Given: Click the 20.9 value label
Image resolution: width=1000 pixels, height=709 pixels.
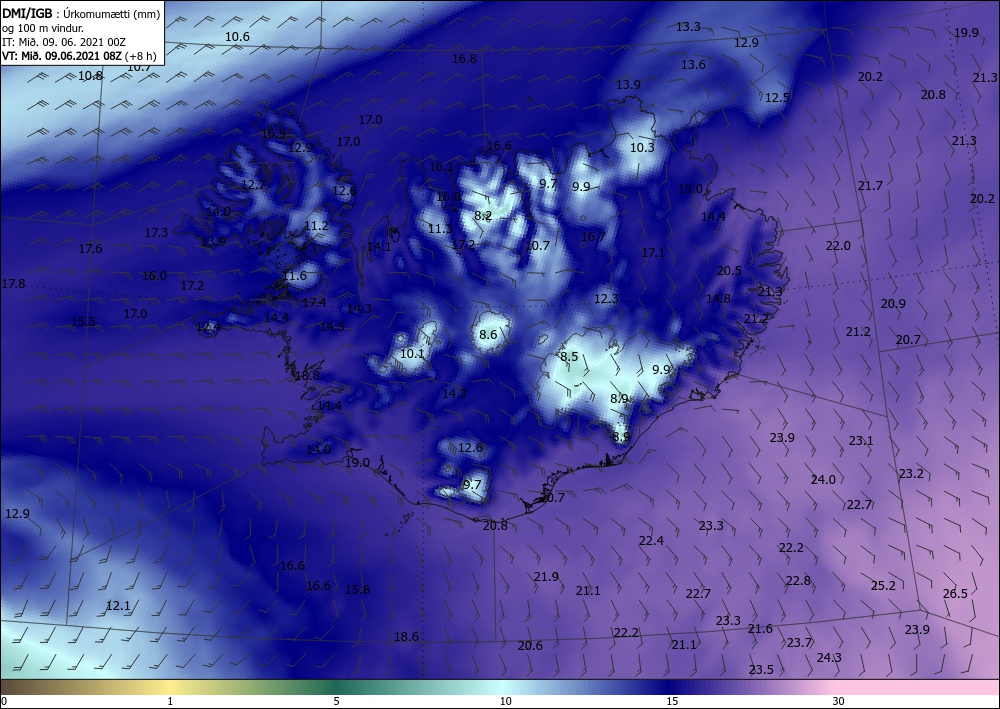Looking at the screenshot, I should 893,303.
